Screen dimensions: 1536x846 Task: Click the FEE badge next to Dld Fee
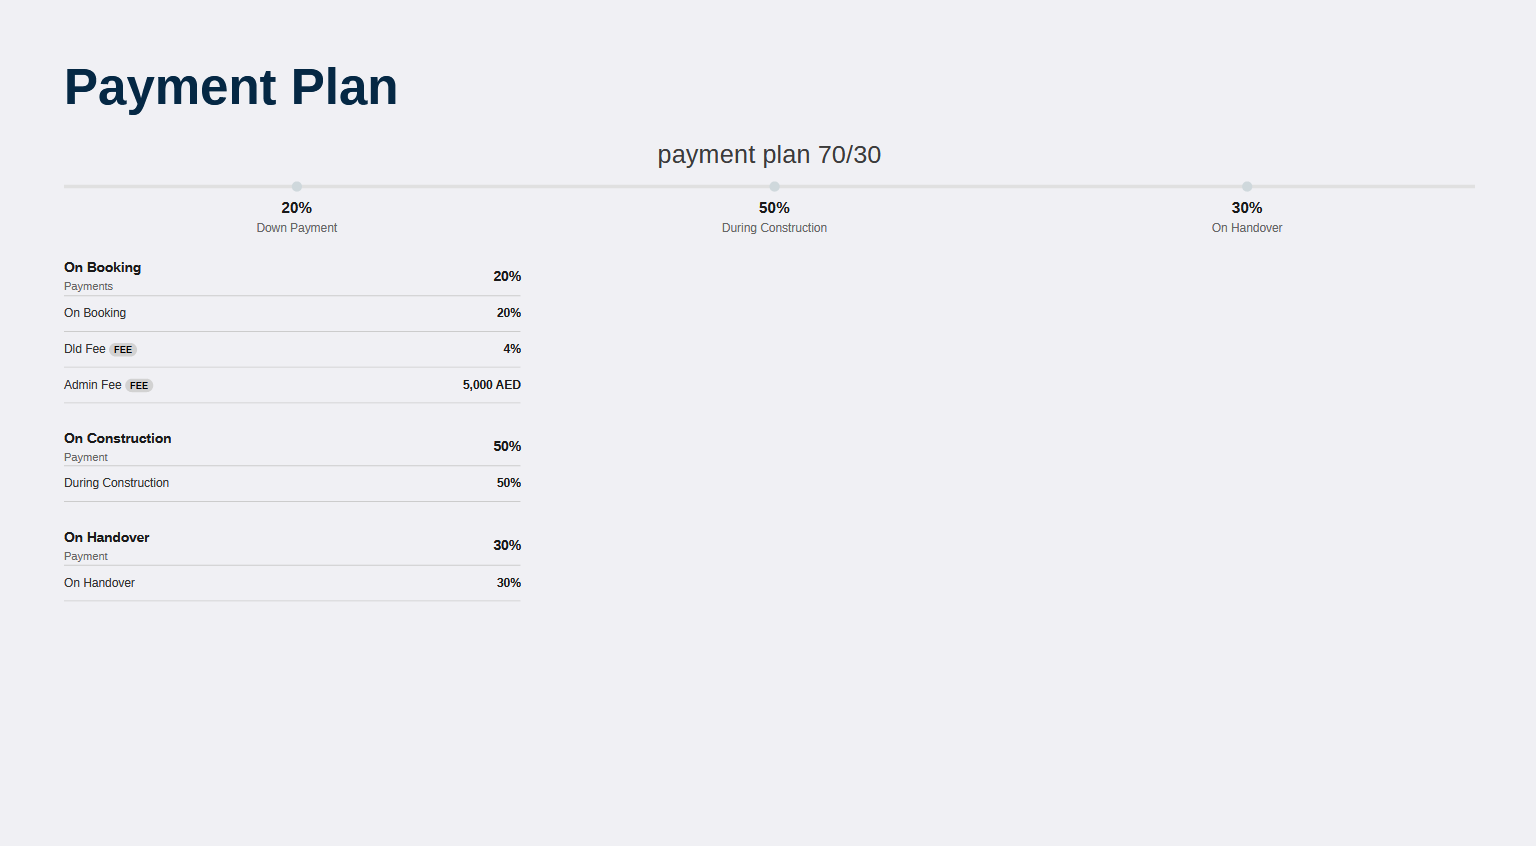click(123, 350)
